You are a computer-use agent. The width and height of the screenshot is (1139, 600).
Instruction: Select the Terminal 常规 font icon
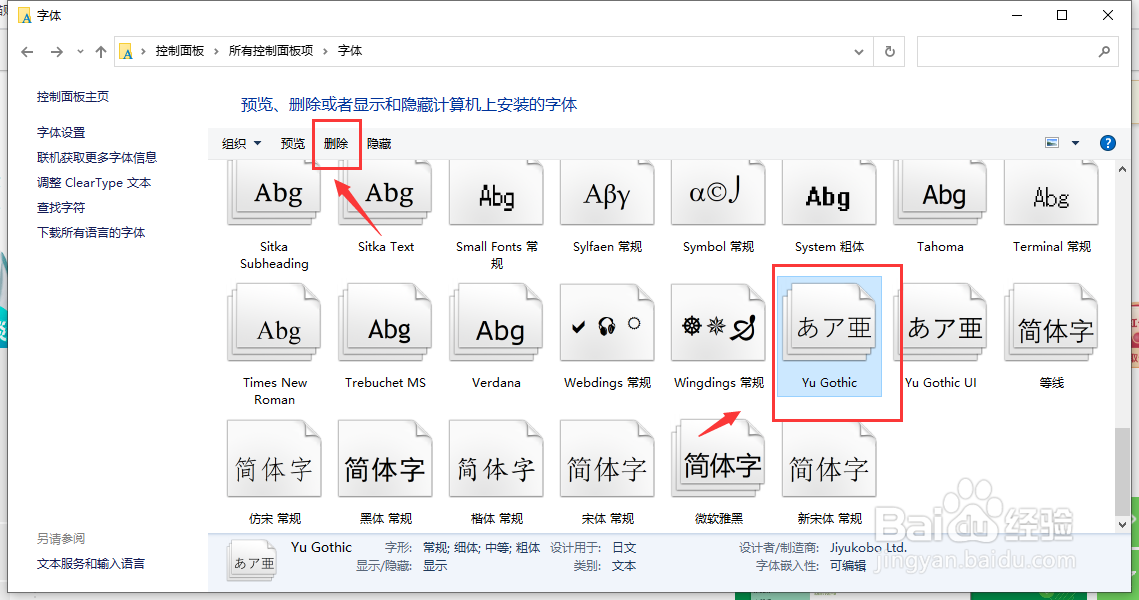[1052, 193]
